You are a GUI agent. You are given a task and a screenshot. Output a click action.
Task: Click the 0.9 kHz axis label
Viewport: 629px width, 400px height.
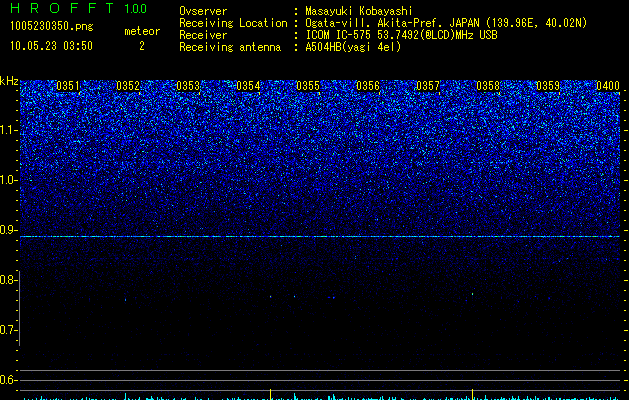(x=9, y=230)
